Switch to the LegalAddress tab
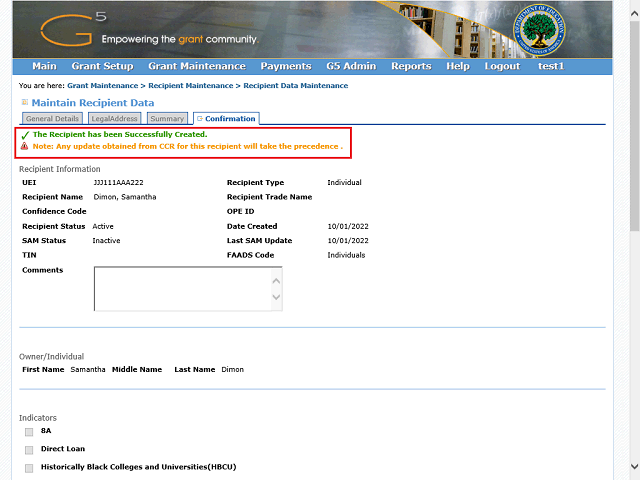640x480 pixels. pyautogui.click(x=114, y=119)
